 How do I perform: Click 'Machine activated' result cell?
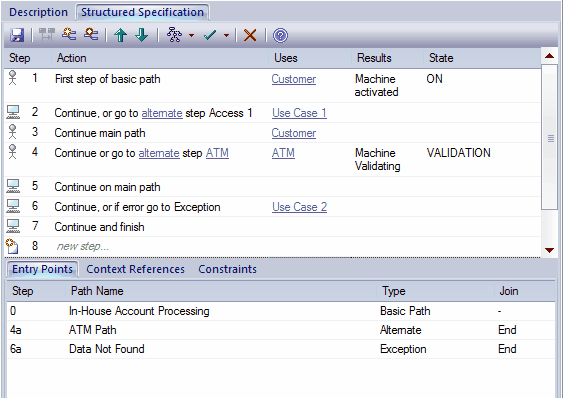pos(376,85)
